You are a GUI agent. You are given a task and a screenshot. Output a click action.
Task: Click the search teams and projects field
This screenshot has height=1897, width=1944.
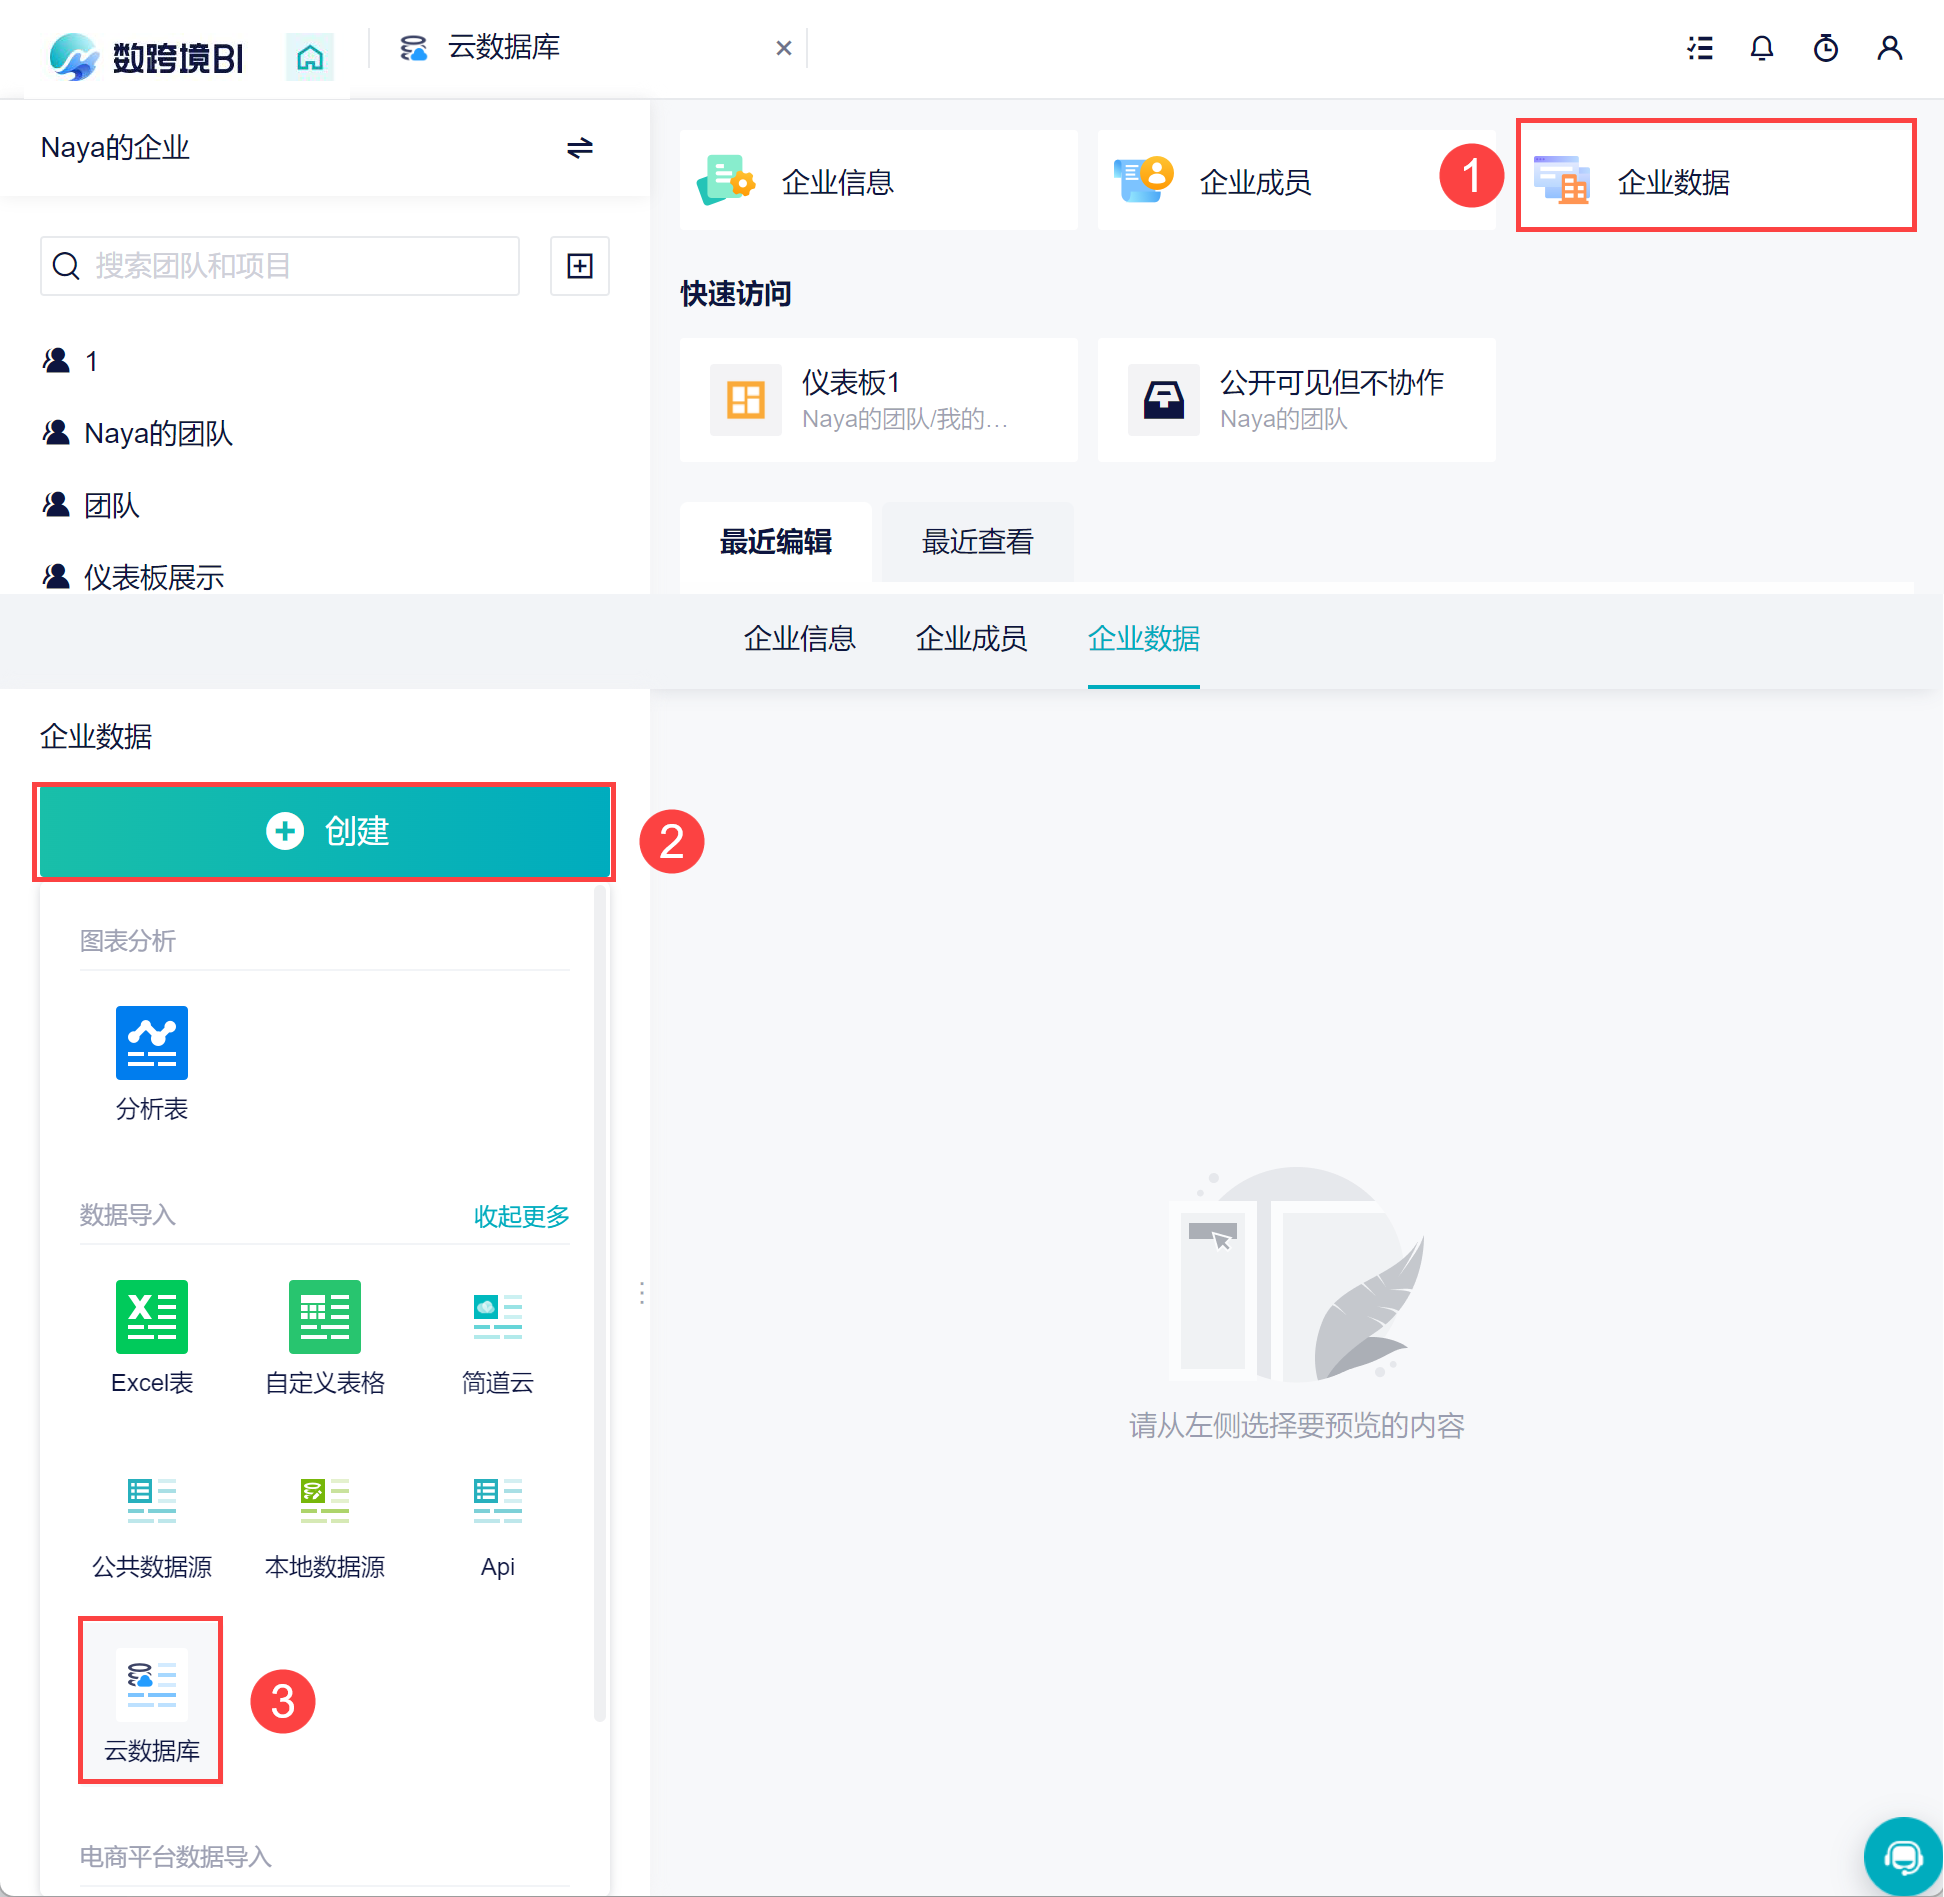pos(300,266)
